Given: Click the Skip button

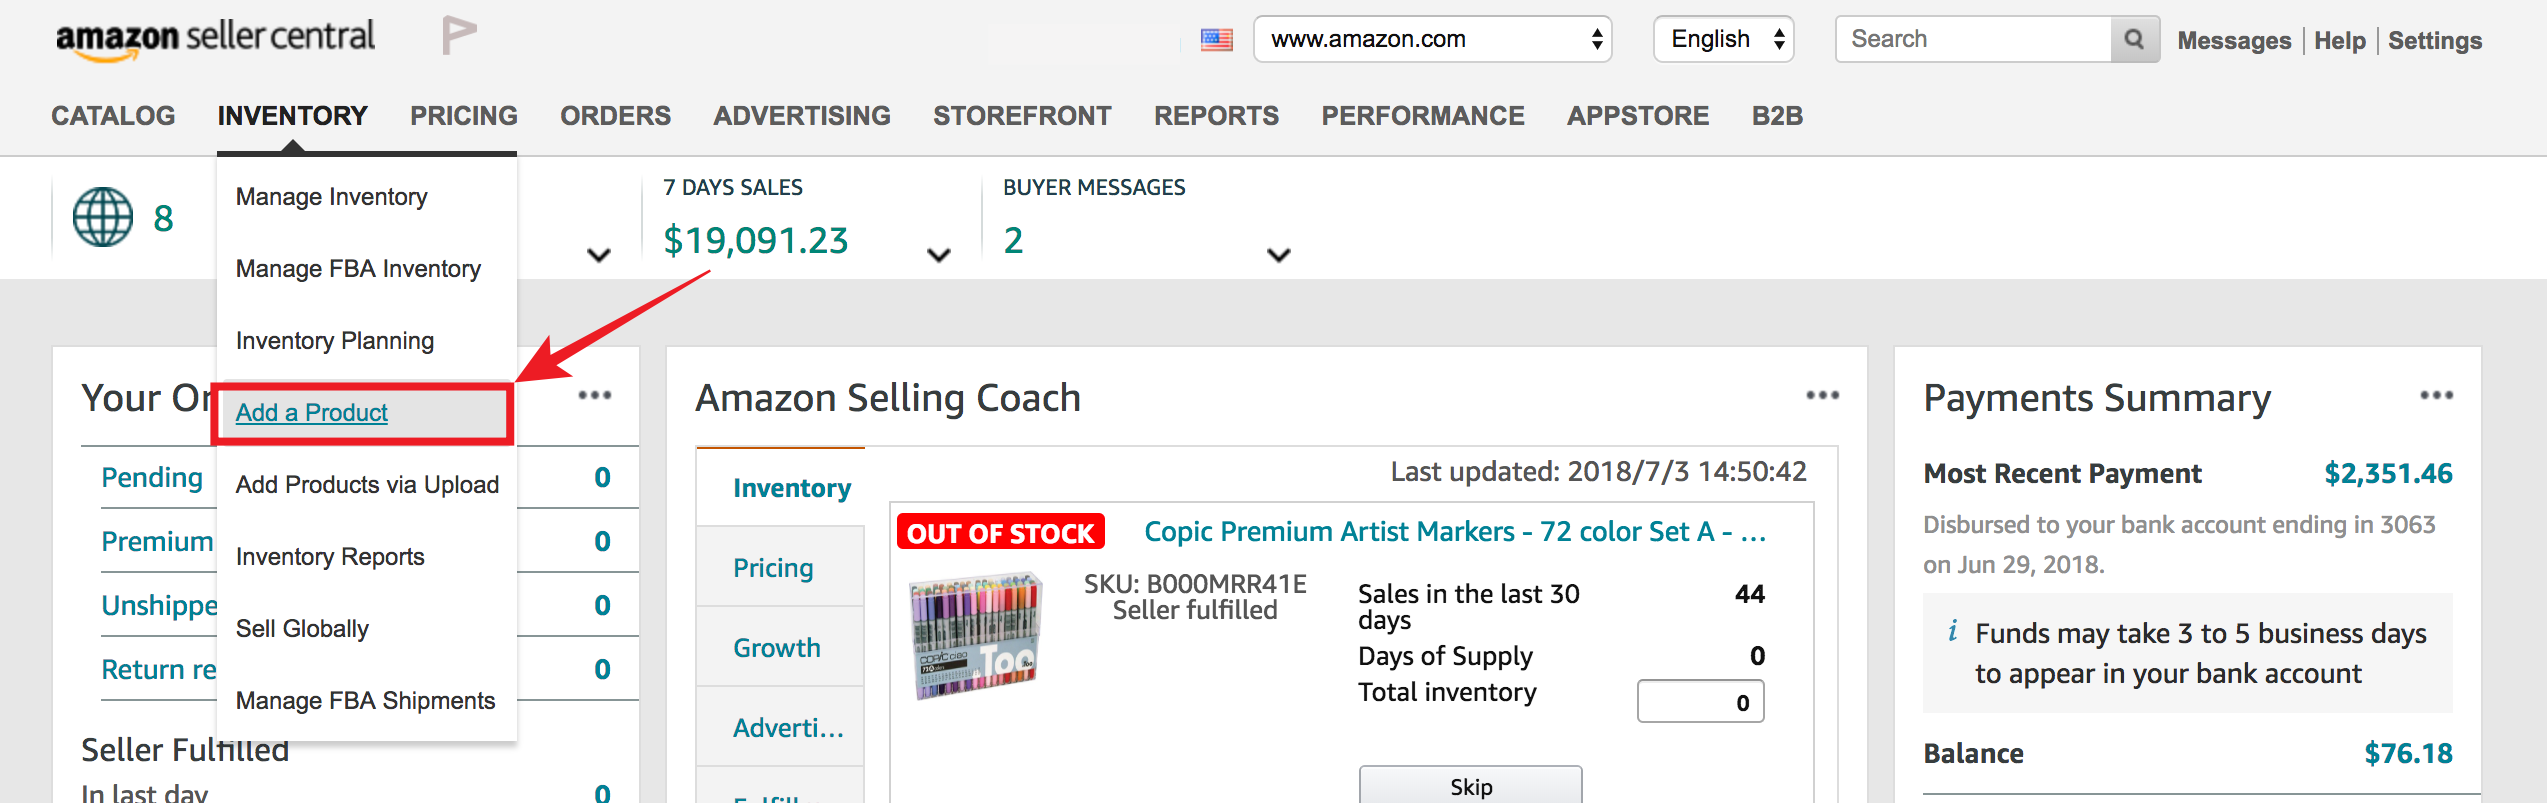Looking at the screenshot, I should pos(1470,785).
